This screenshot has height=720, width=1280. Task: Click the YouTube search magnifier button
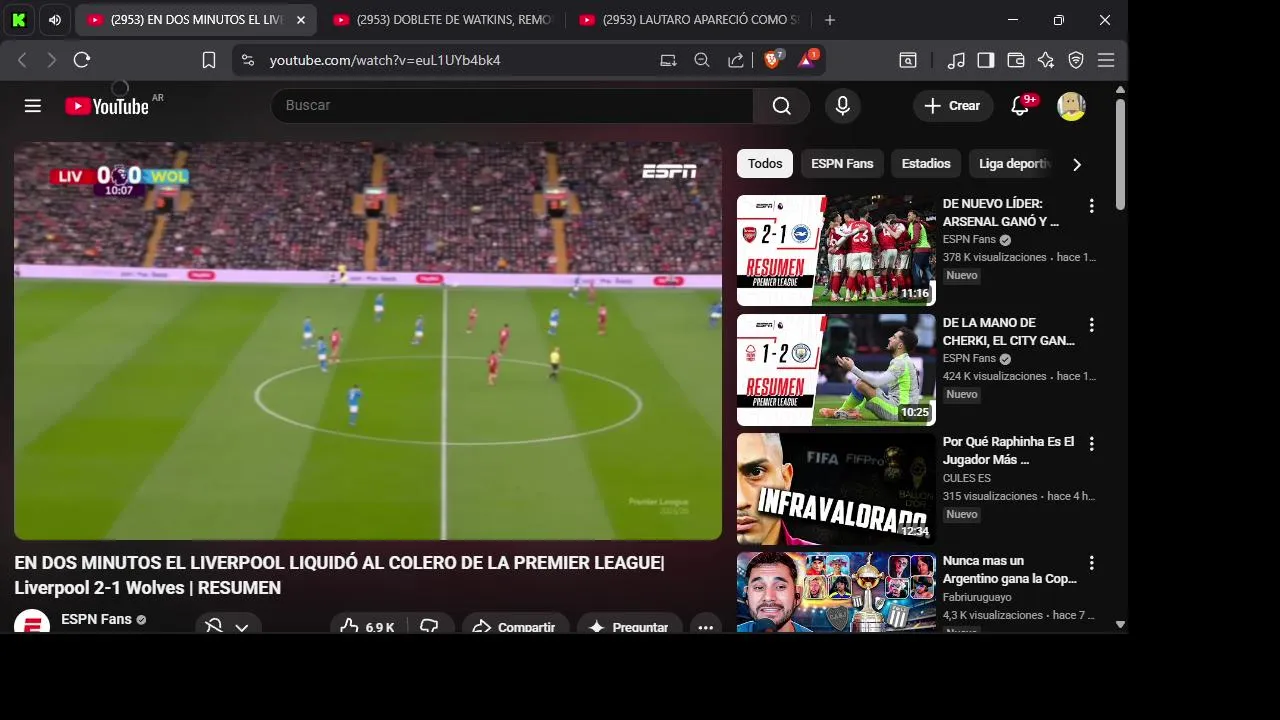click(x=782, y=106)
